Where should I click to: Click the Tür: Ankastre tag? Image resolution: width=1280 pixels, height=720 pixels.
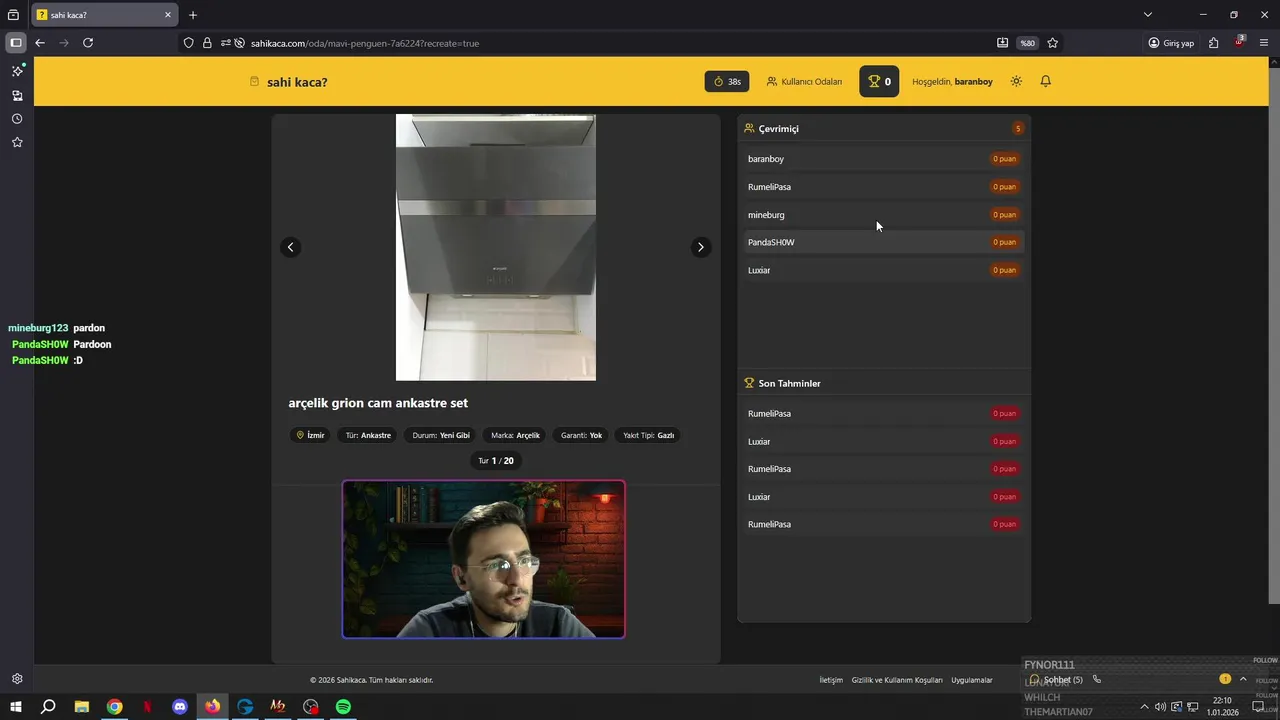[368, 435]
